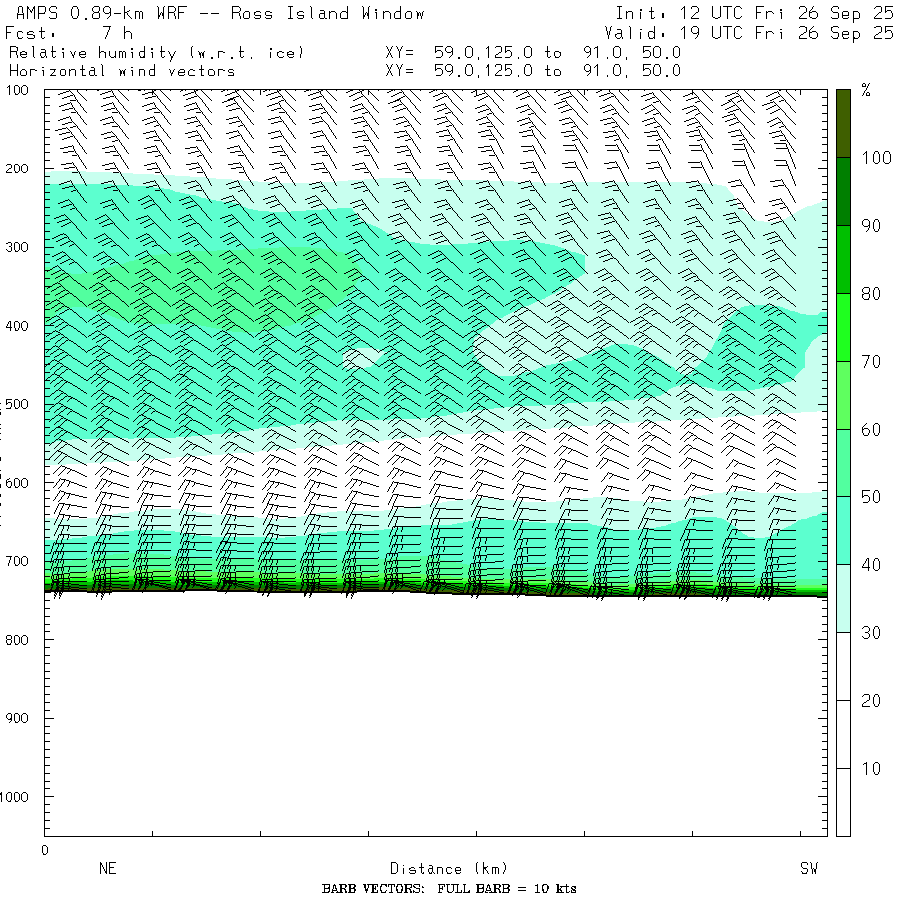900x900 pixels.
Task: Click the 'Valid: 19 UTC Fri 26 Sep 25' text
Action: point(748,33)
